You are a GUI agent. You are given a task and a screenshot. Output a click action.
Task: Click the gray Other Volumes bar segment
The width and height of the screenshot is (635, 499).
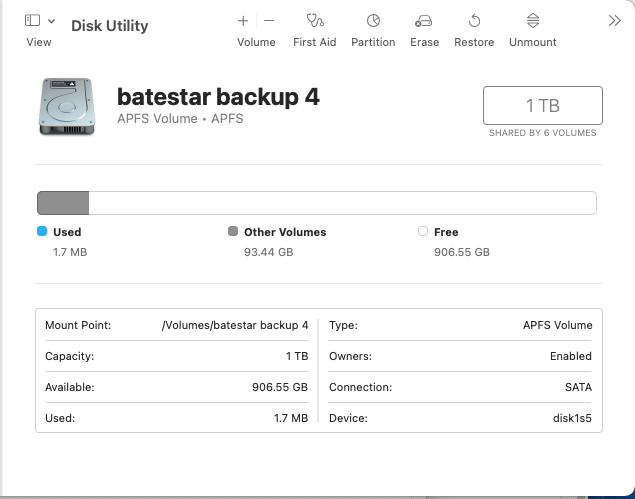coord(63,203)
